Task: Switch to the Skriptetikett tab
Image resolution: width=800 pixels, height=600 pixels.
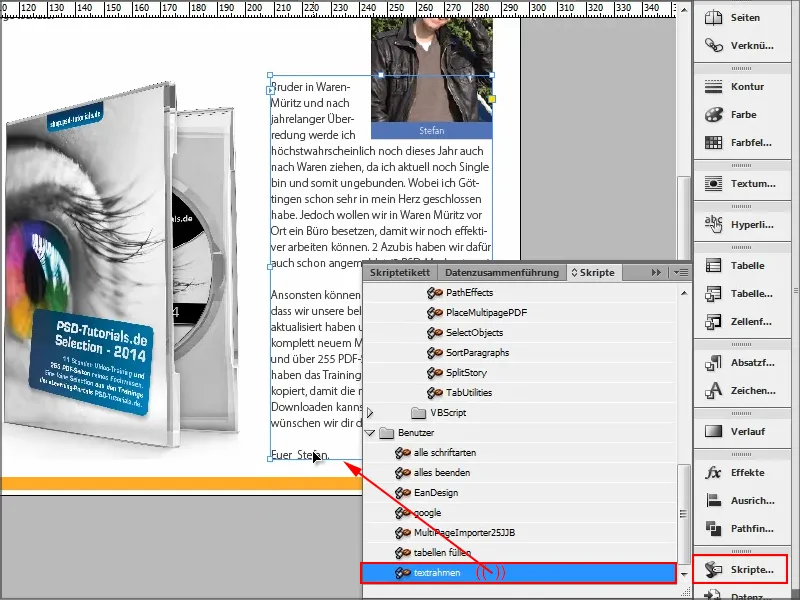Action: tap(400, 272)
